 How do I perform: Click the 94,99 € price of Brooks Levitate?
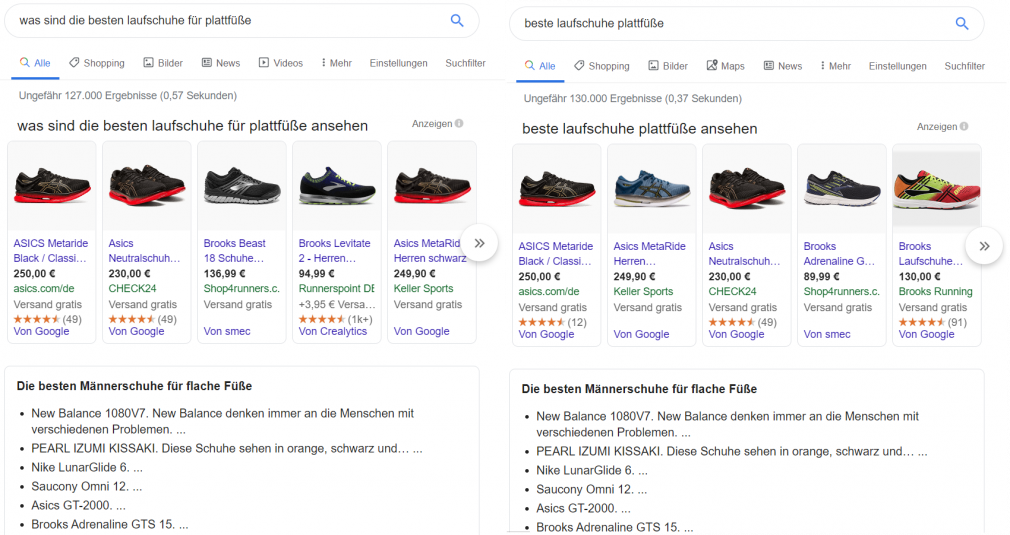(316, 274)
